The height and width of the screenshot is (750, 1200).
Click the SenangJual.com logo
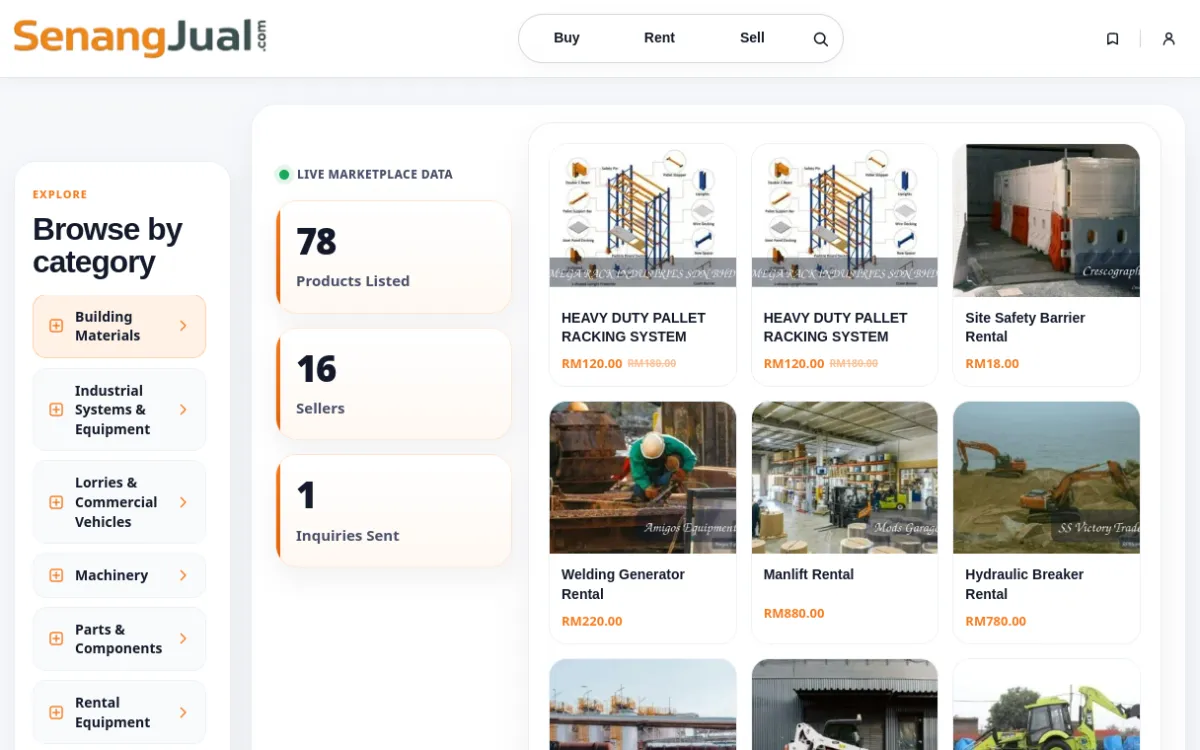tap(140, 38)
